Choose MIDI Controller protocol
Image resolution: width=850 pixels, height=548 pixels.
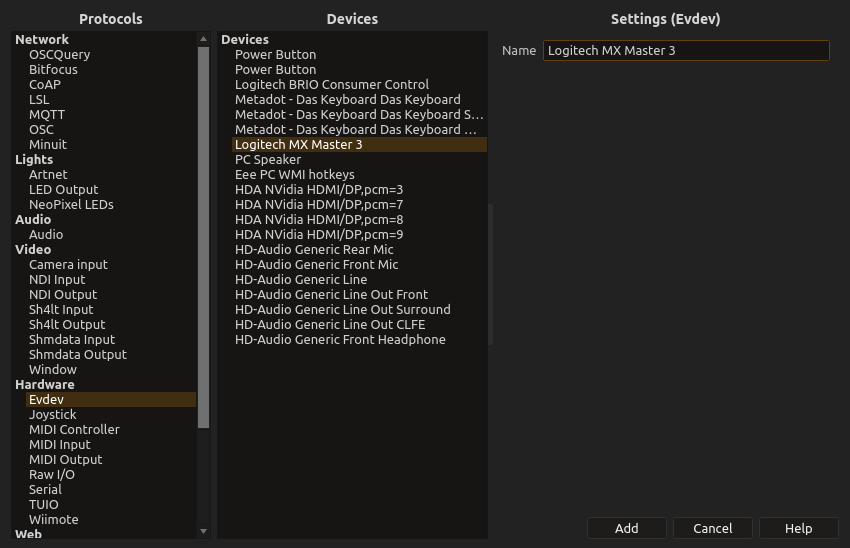click(x=74, y=429)
